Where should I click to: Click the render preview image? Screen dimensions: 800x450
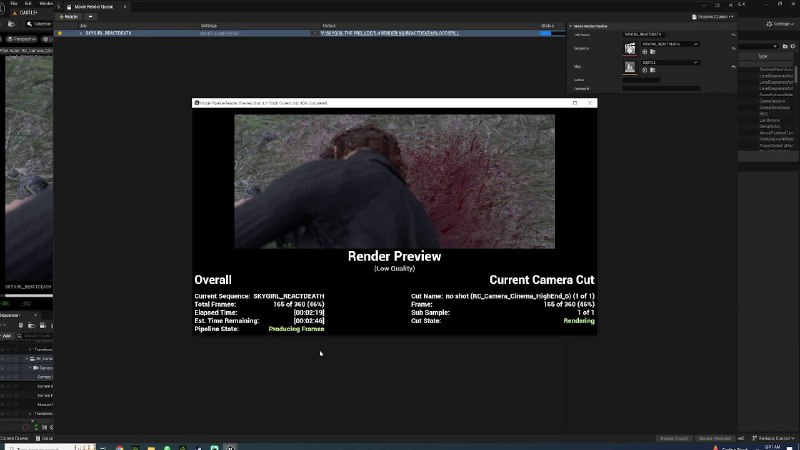pyautogui.click(x=394, y=181)
